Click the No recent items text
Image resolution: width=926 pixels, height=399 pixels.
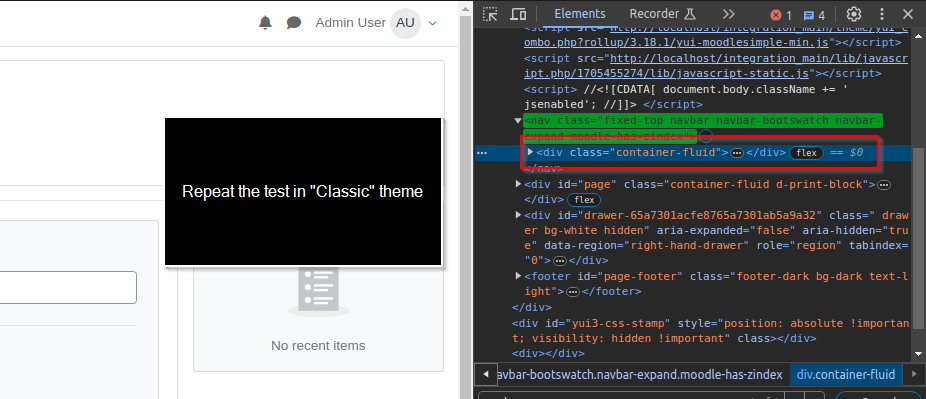[318, 345]
